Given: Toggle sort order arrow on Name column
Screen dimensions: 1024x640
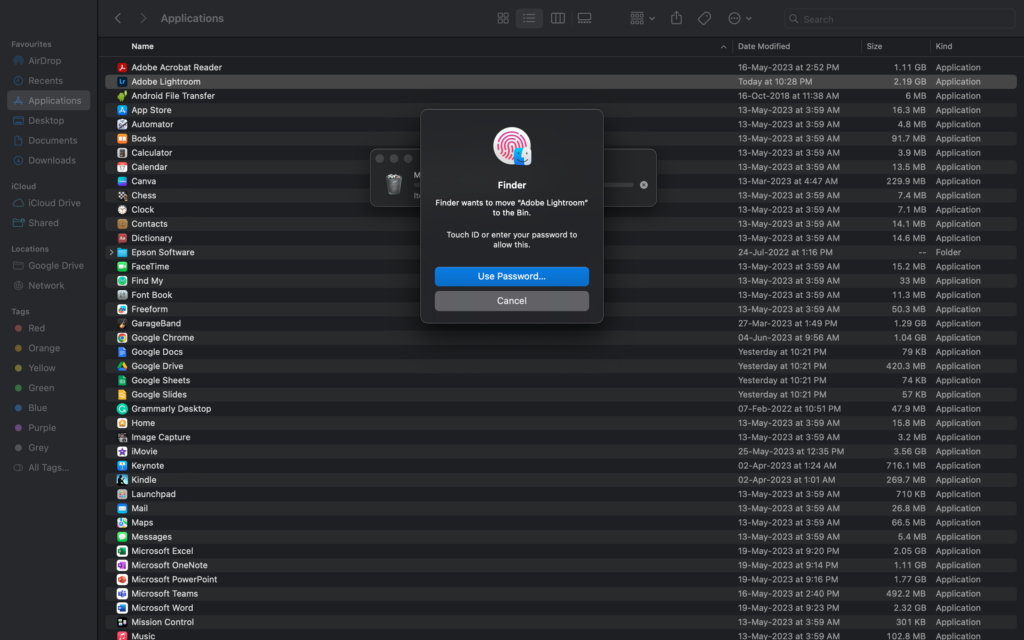Looking at the screenshot, I should coord(723,46).
